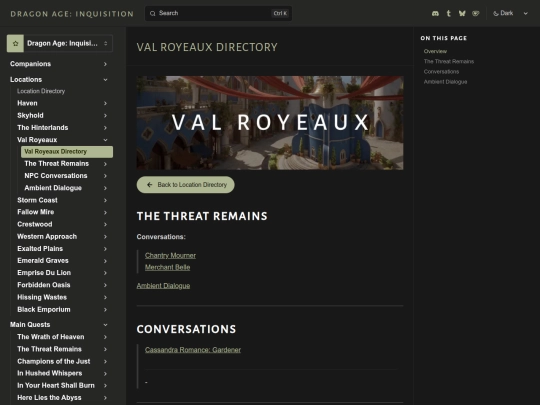Go to Dragon Age: Inquisition site title
This screenshot has width=540, height=405.
point(72,14)
